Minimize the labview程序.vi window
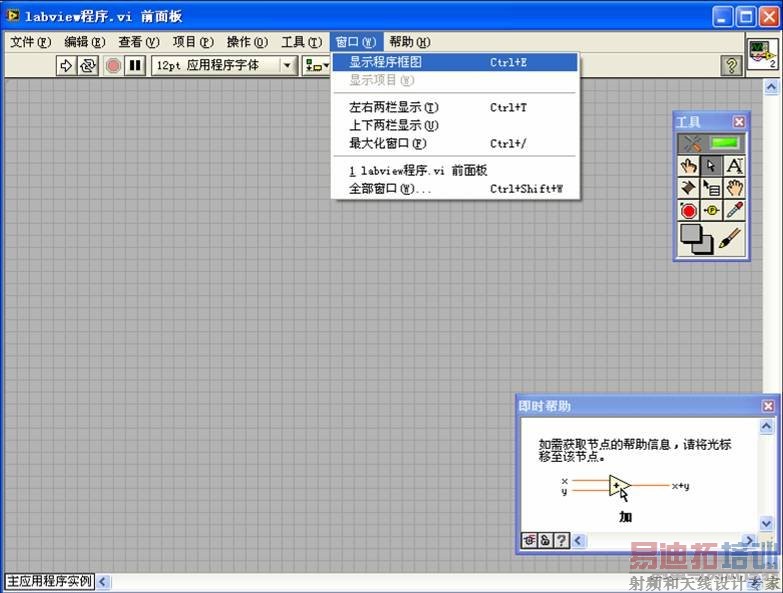Screen dimensions: 783x593 [722, 17]
